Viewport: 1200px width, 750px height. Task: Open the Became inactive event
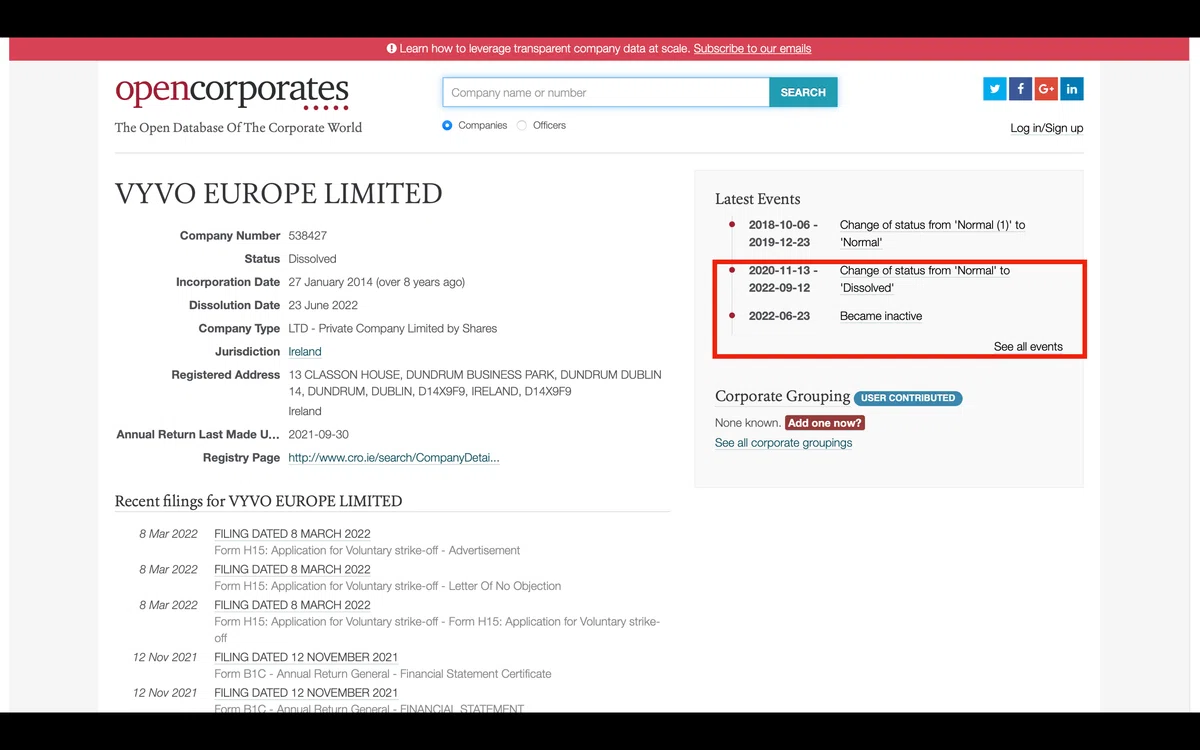click(881, 316)
